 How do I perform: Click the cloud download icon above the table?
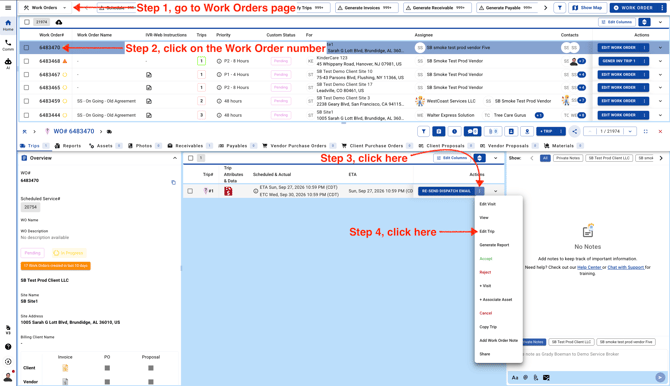tap(59, 22)
